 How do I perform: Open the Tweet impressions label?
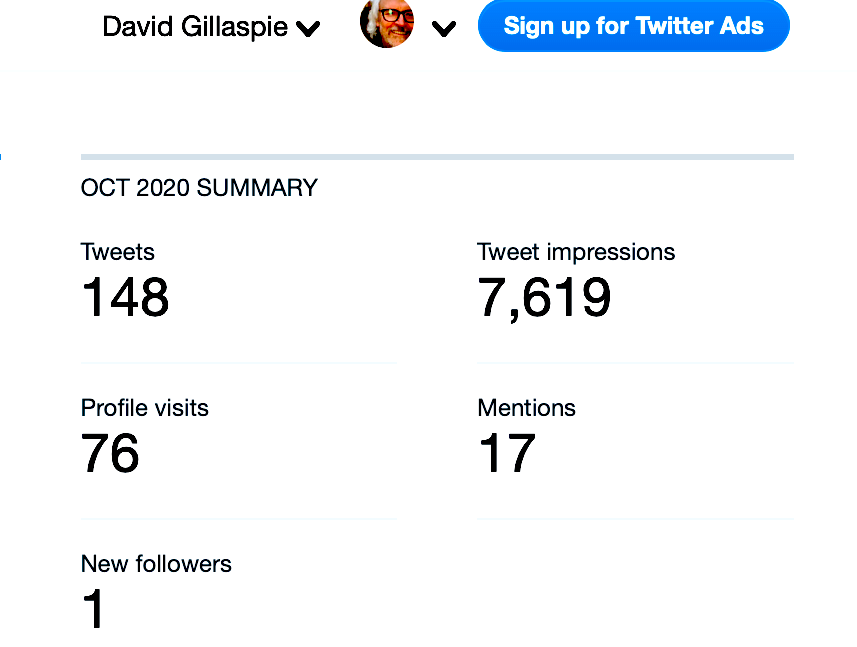(x=576, y=252)
